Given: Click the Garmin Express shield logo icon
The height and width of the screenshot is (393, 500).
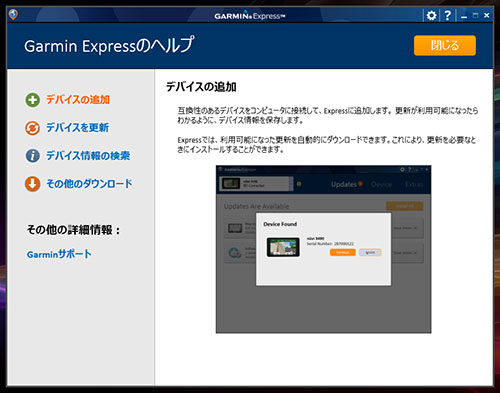Looking at the screenshot, I should coord(13,15).
